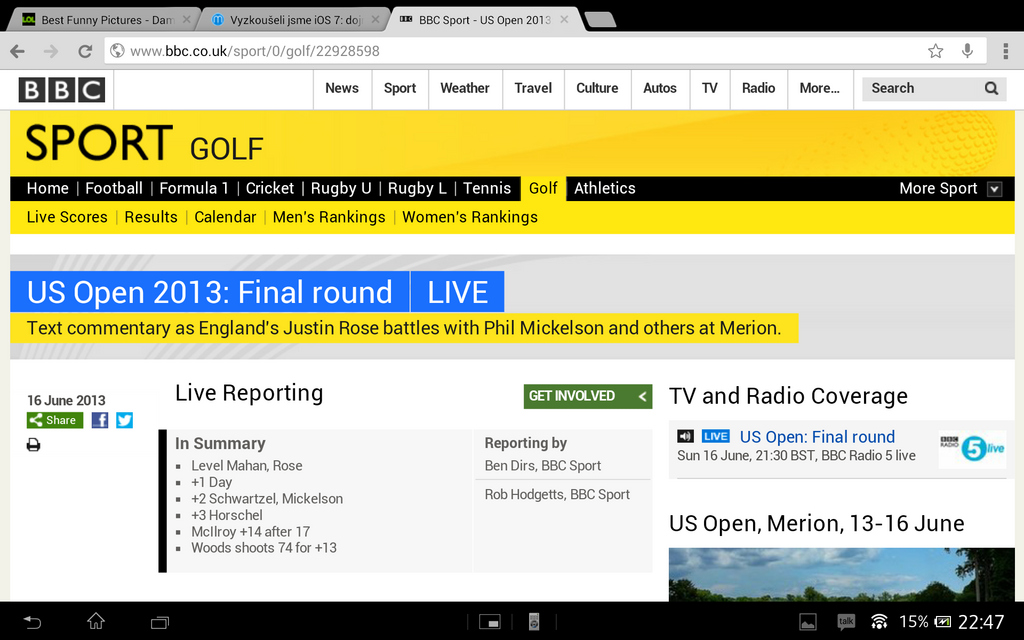The height and width of the screenshot is (640, 1024).
Task: Open the More… BBC navigation menu
Action: [819, 88]
